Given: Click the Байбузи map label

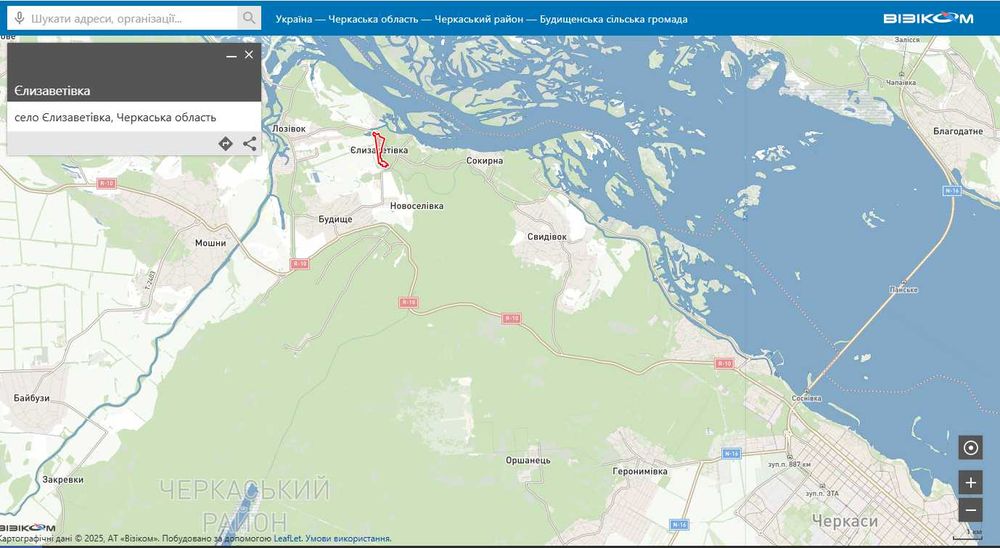Looking at the screenshot, I should (31, 398).
